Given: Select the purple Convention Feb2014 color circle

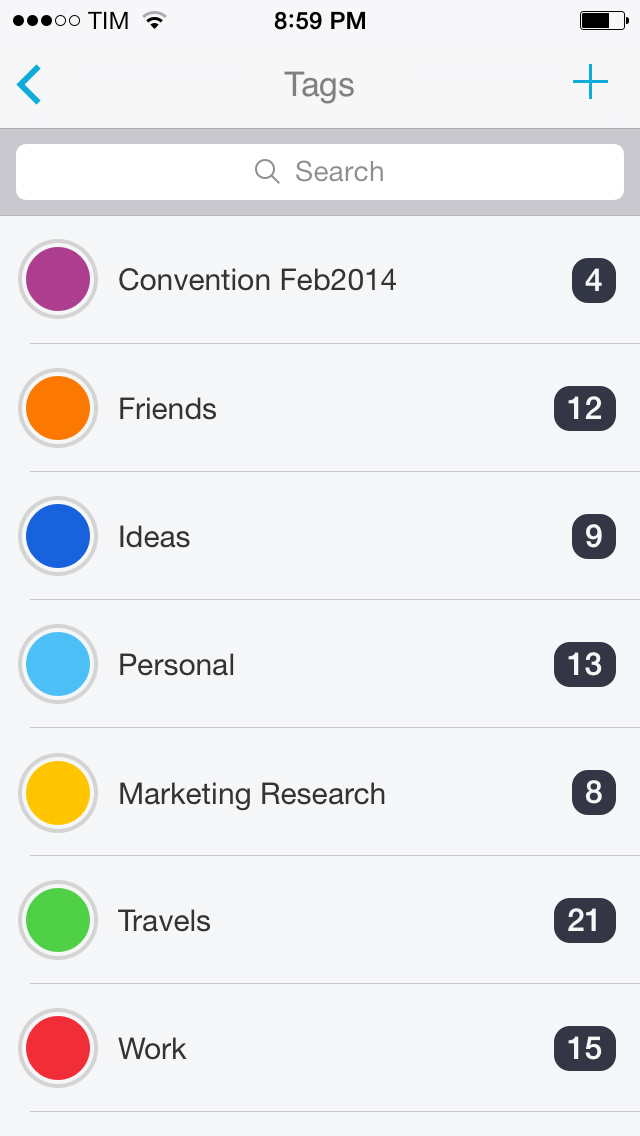Looking at the screenshot, I should pos(58,280).
